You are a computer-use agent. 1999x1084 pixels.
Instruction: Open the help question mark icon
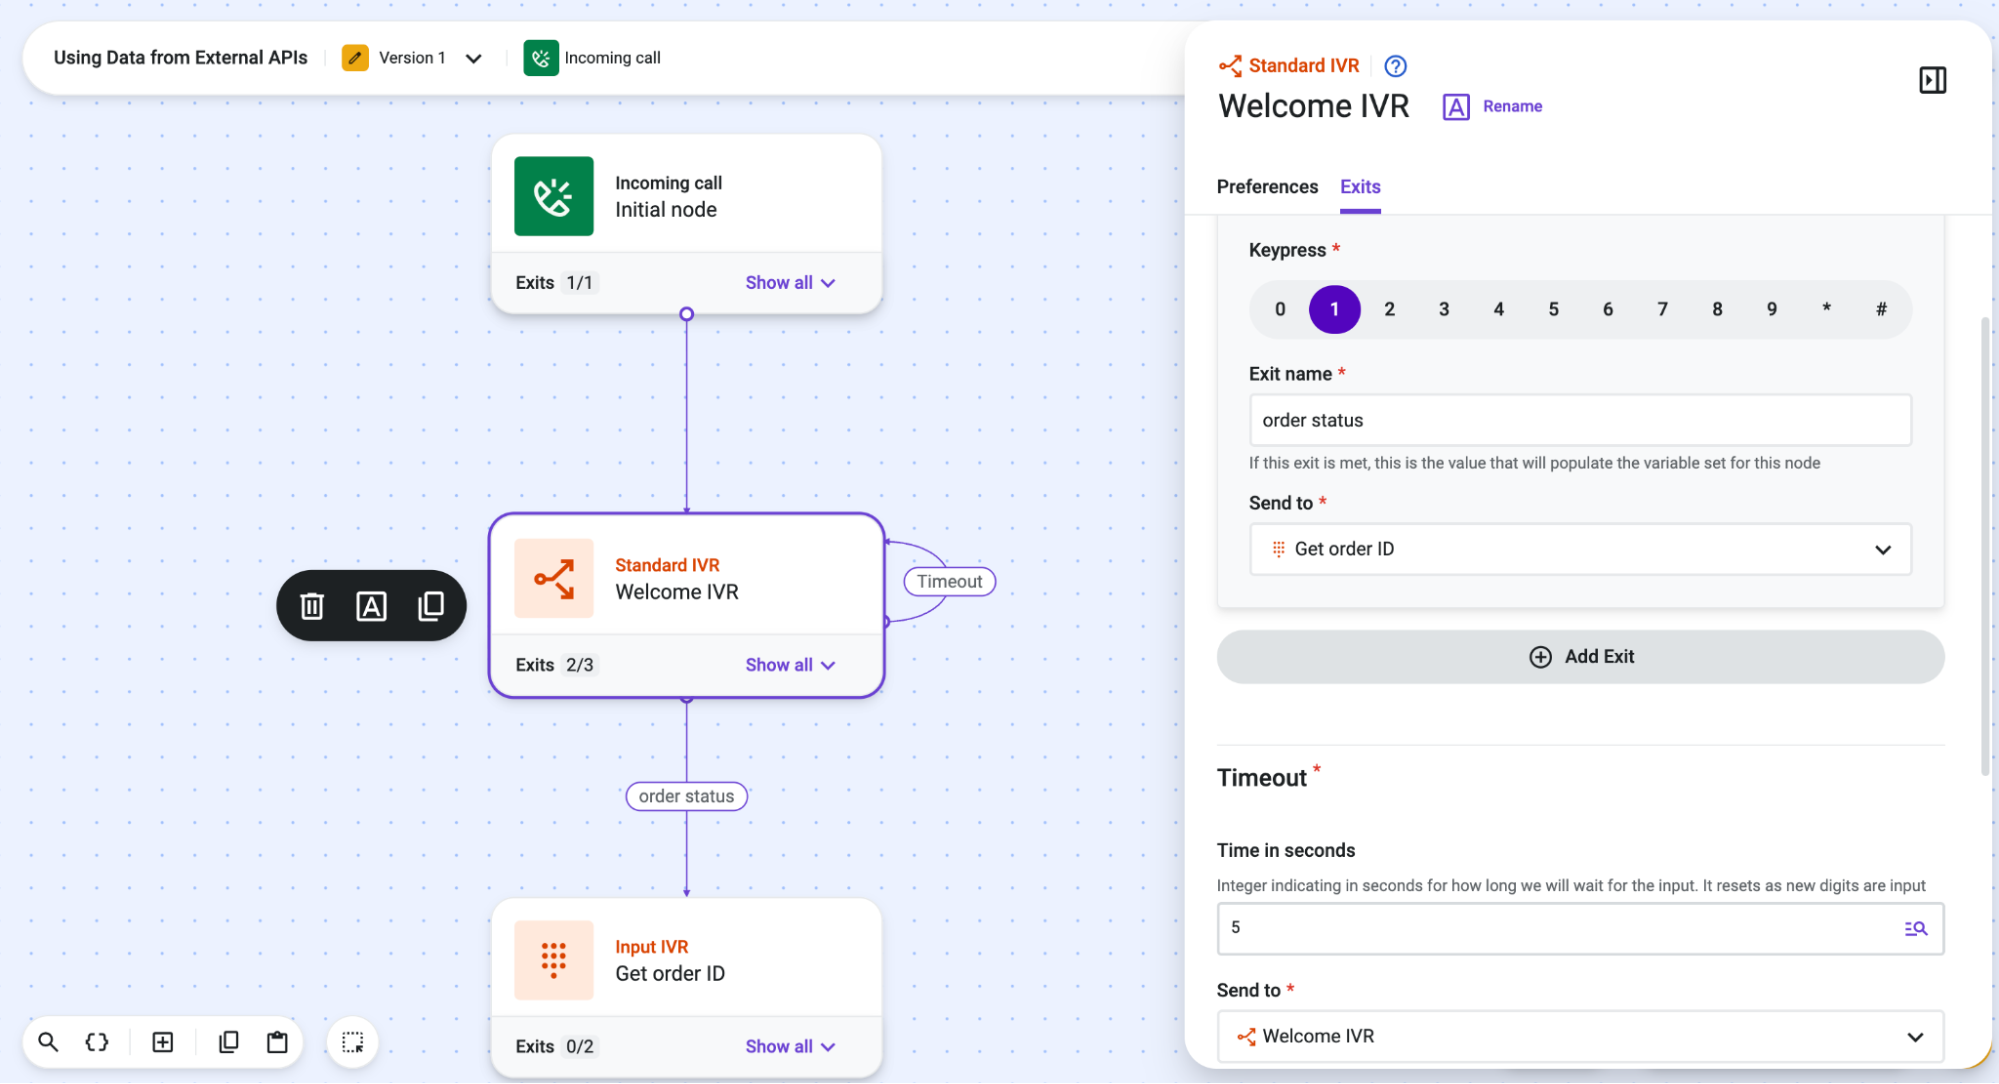[1395, 66]
